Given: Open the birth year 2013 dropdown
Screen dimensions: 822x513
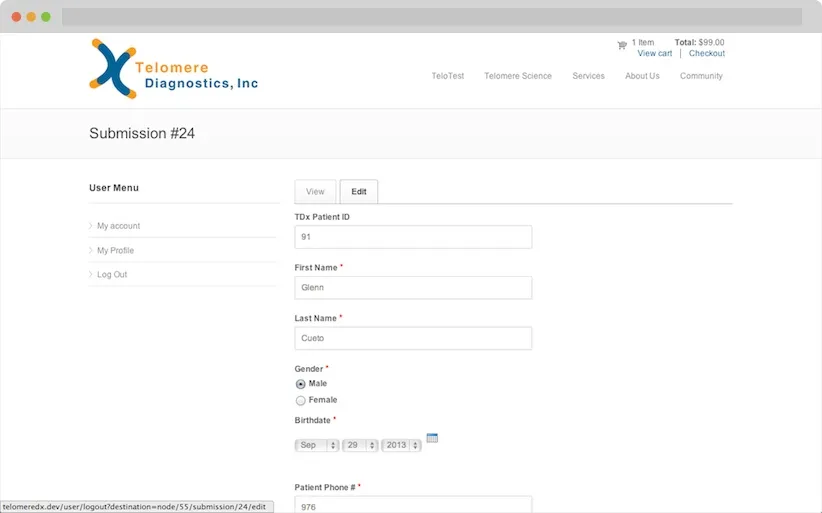Looking at the screenshot, I should coord(401,445).
